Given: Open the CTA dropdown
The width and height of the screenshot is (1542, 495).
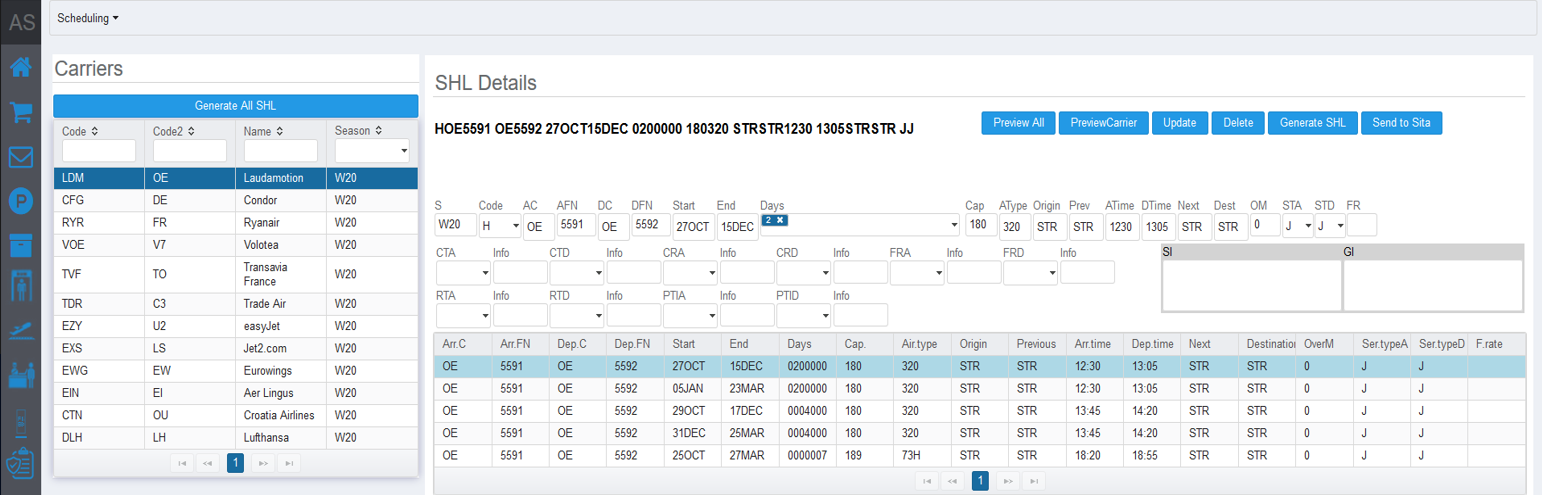Looking at the screenshot, I should pos(462,272).
